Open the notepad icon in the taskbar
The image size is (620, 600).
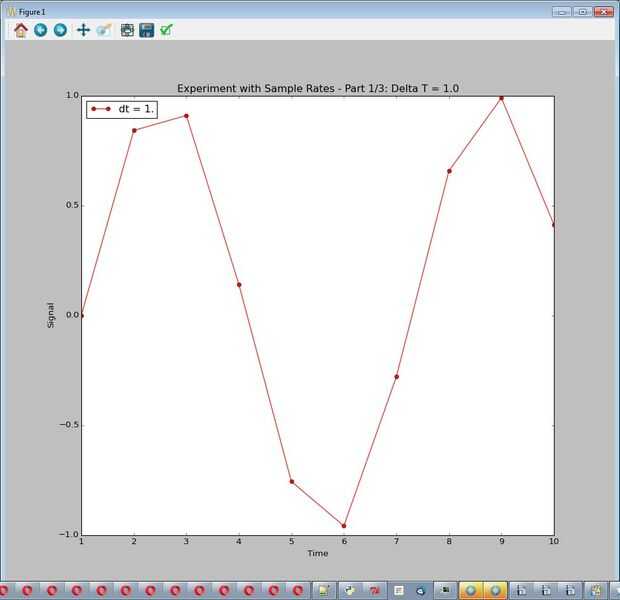click(x=324, y=590)
